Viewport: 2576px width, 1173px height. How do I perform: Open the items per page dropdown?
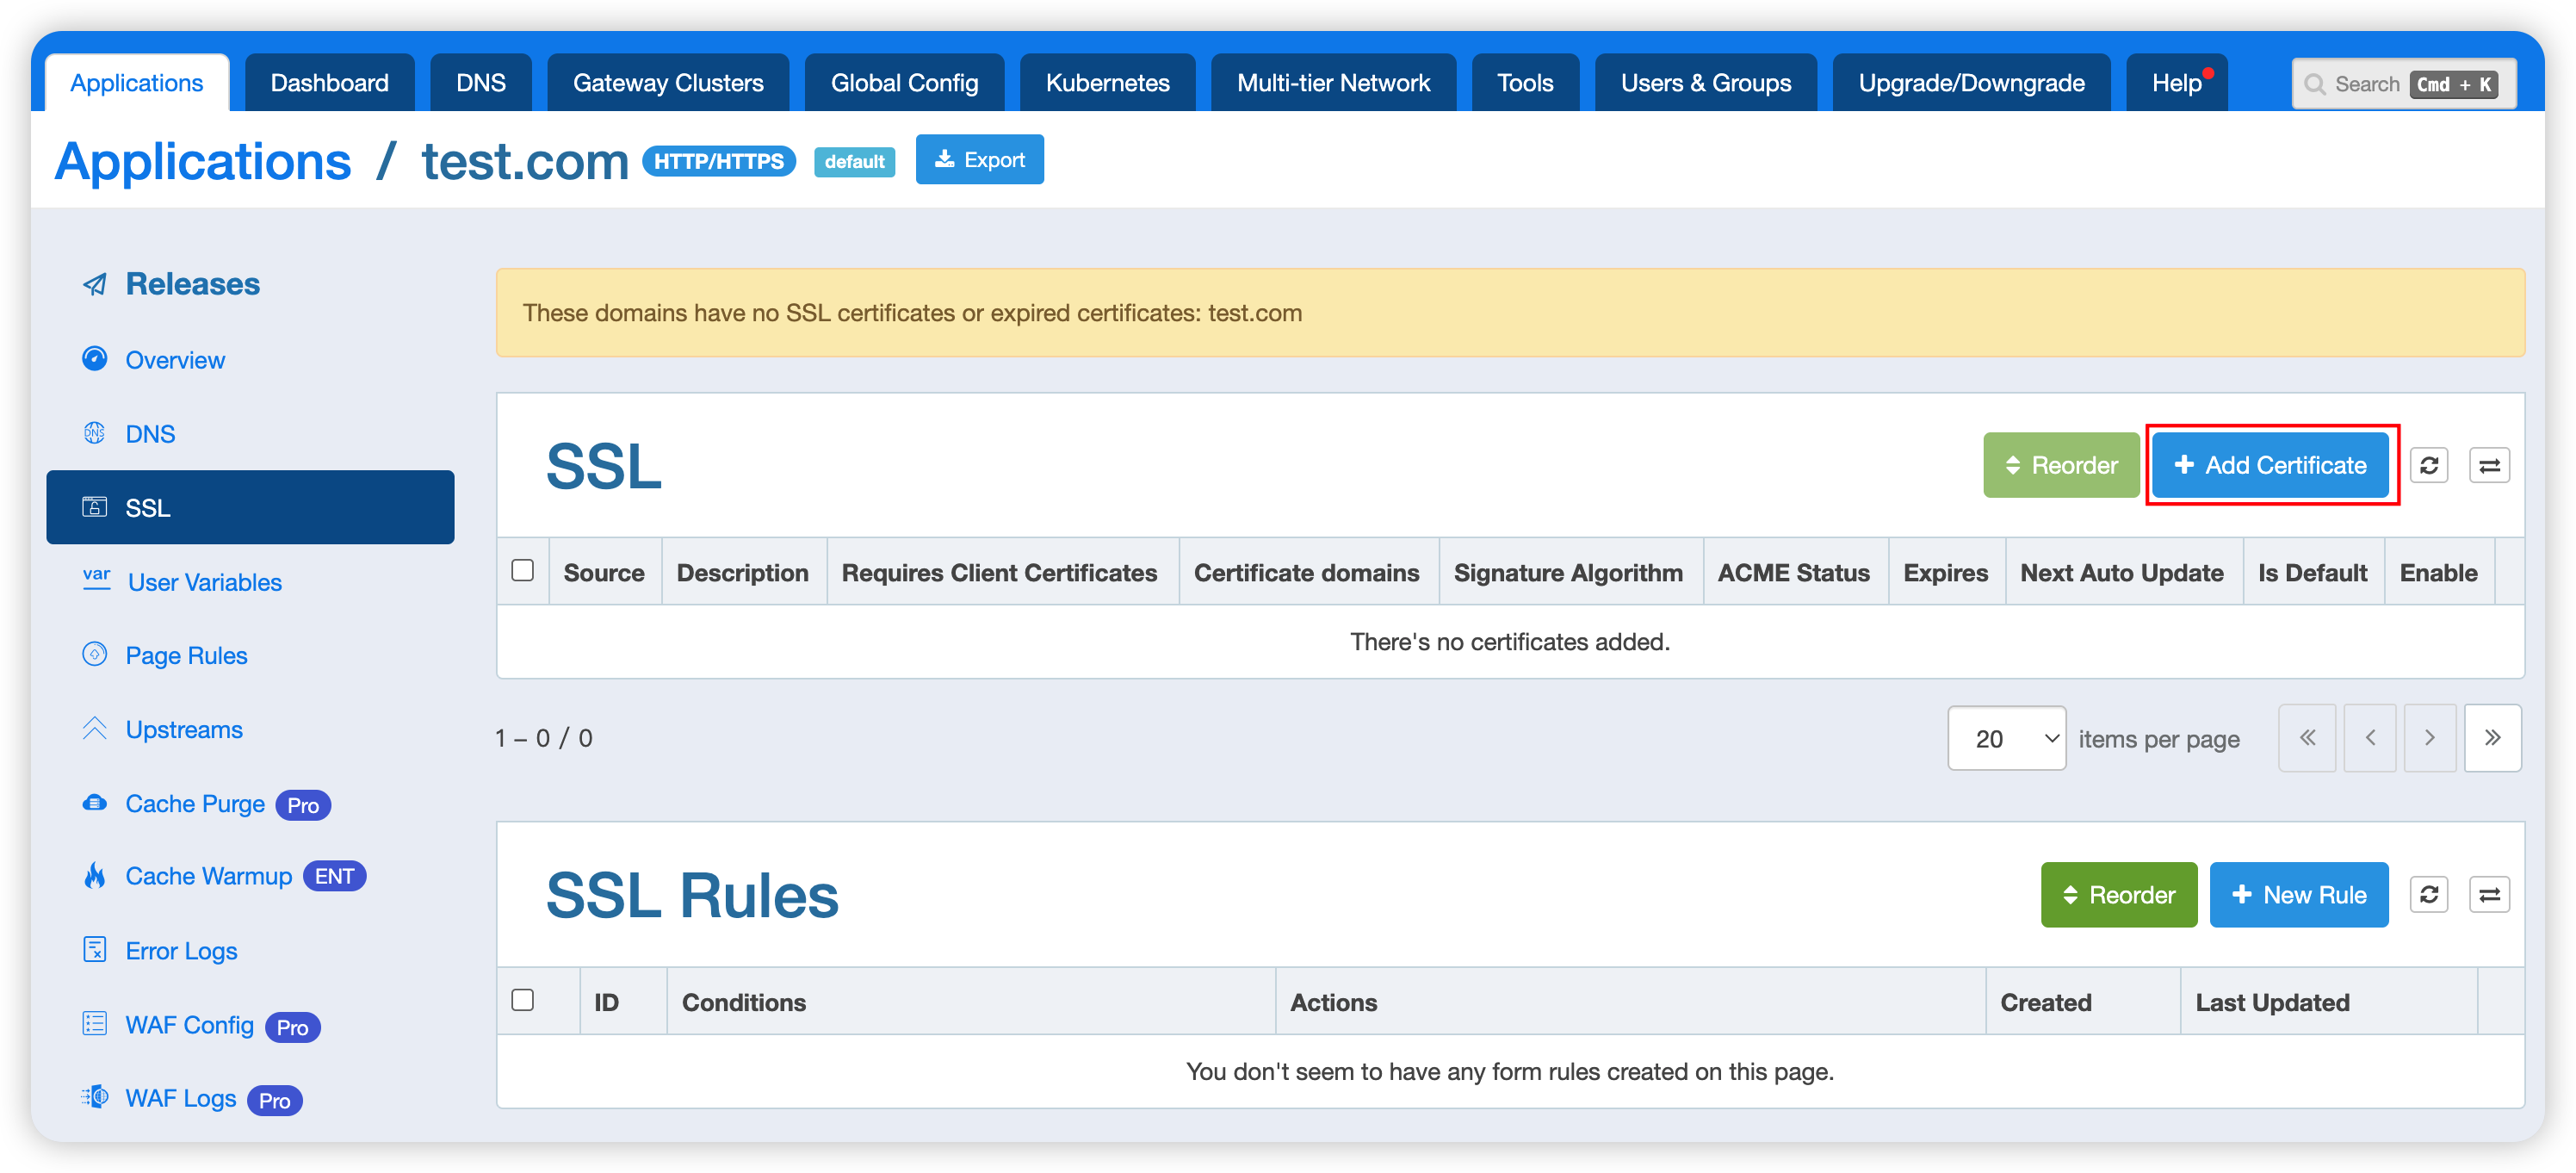point(2006,739)
